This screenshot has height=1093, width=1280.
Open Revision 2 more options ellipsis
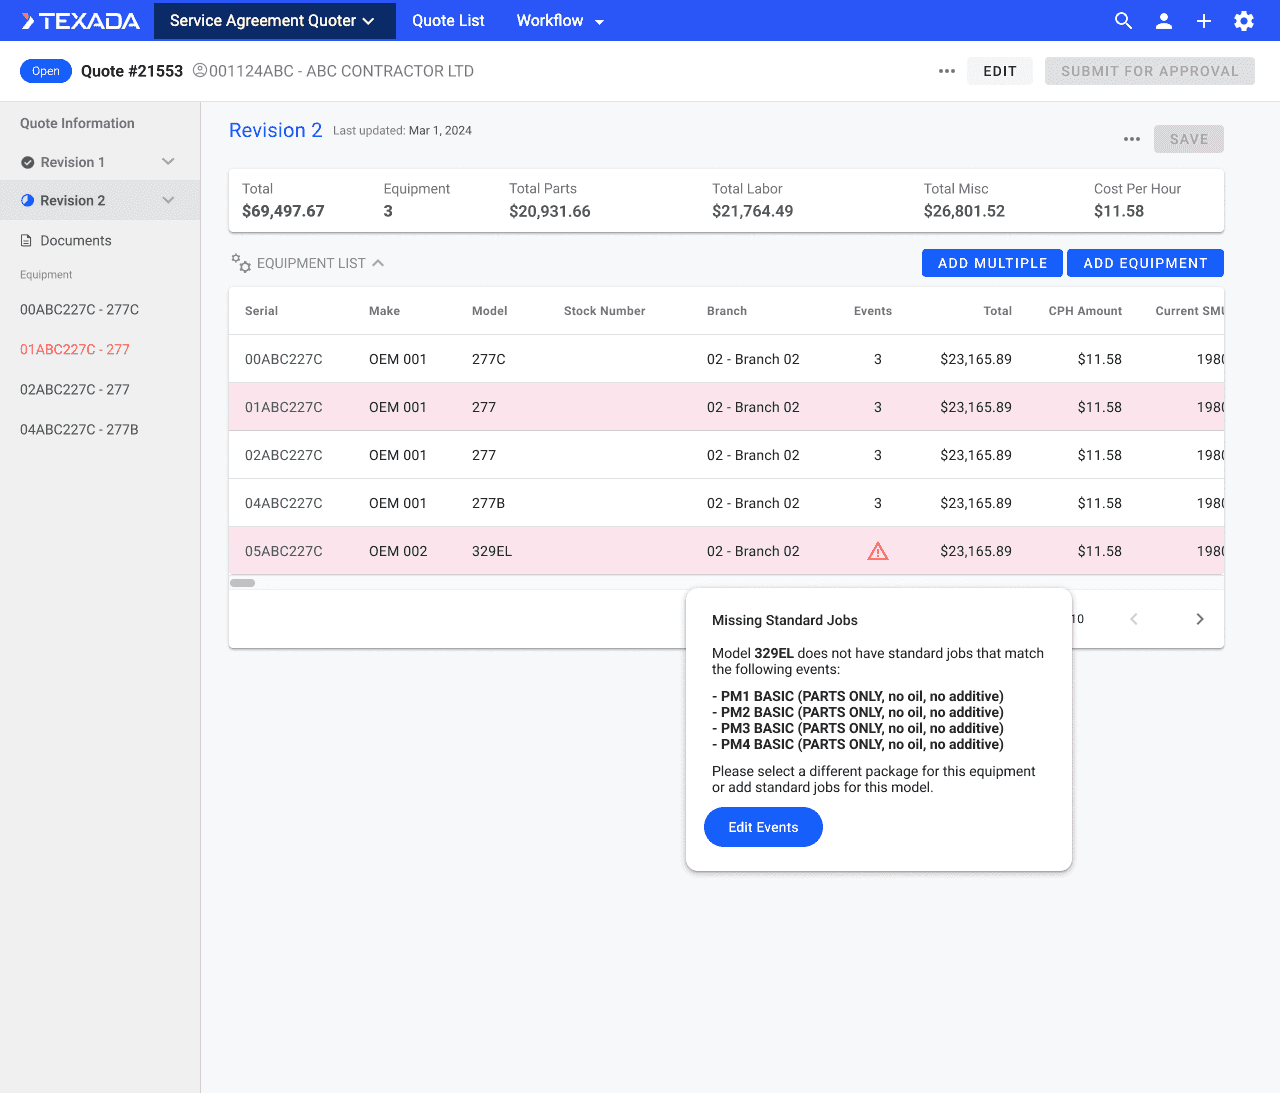click(x=1132, y=139)
